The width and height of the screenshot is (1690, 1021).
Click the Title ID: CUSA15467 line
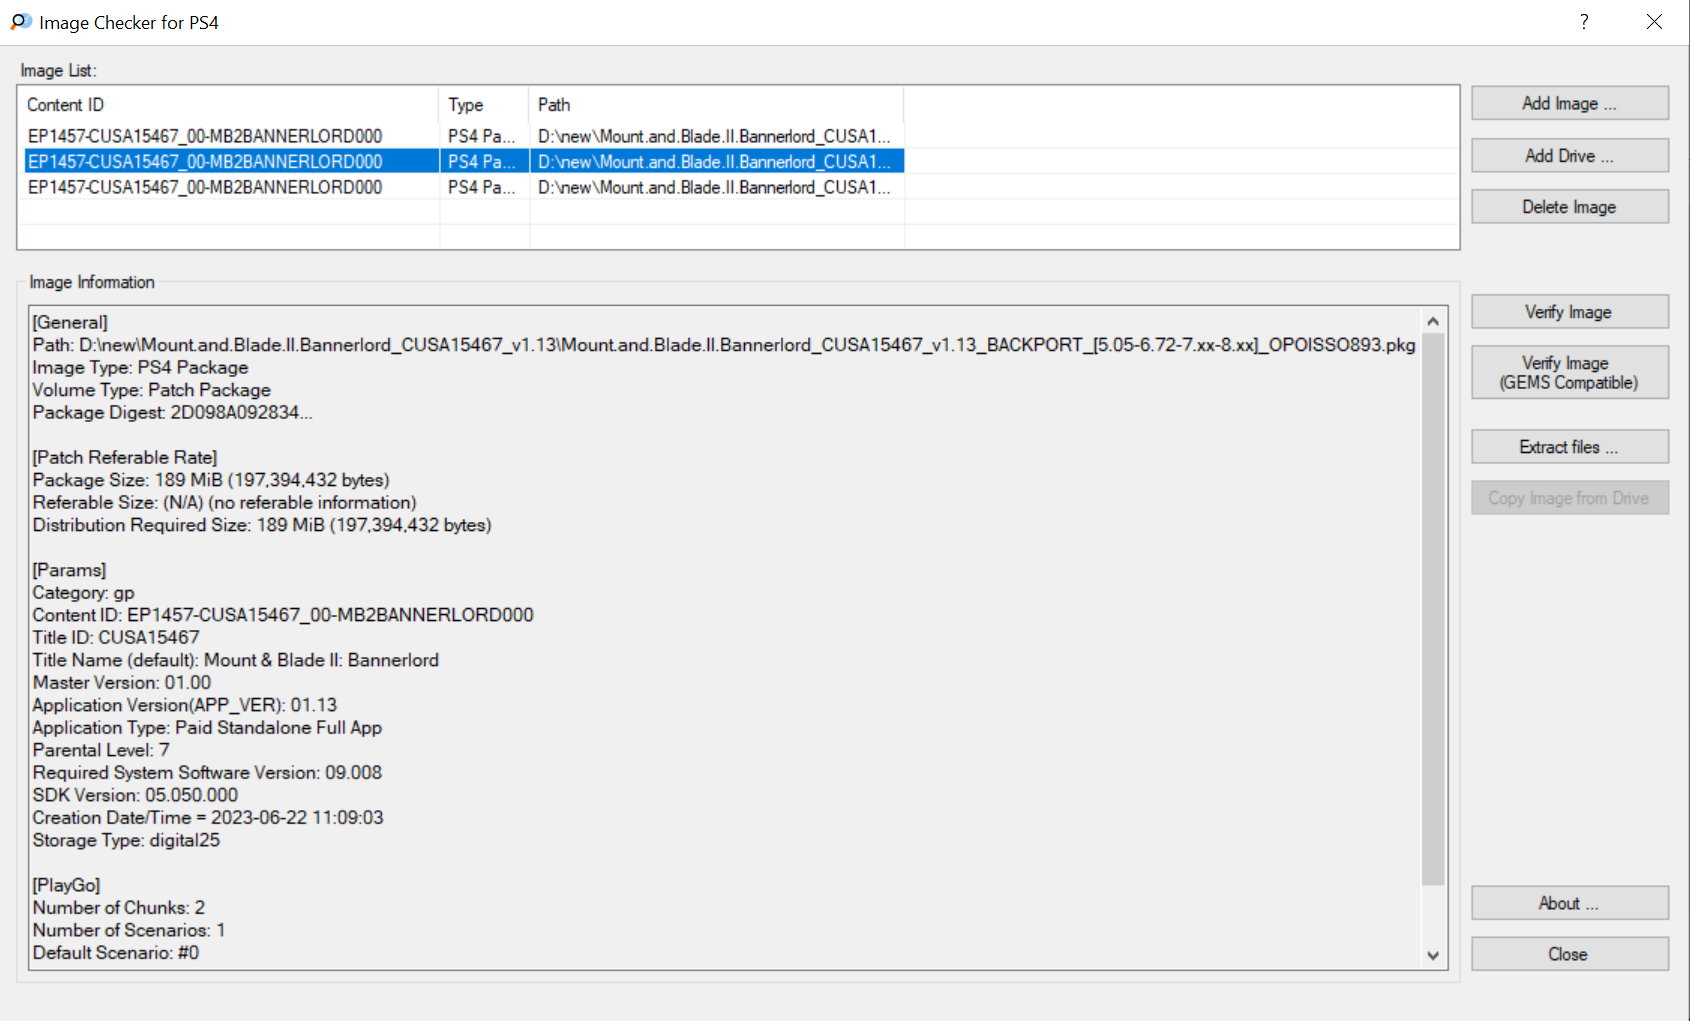tap(116, 637)
